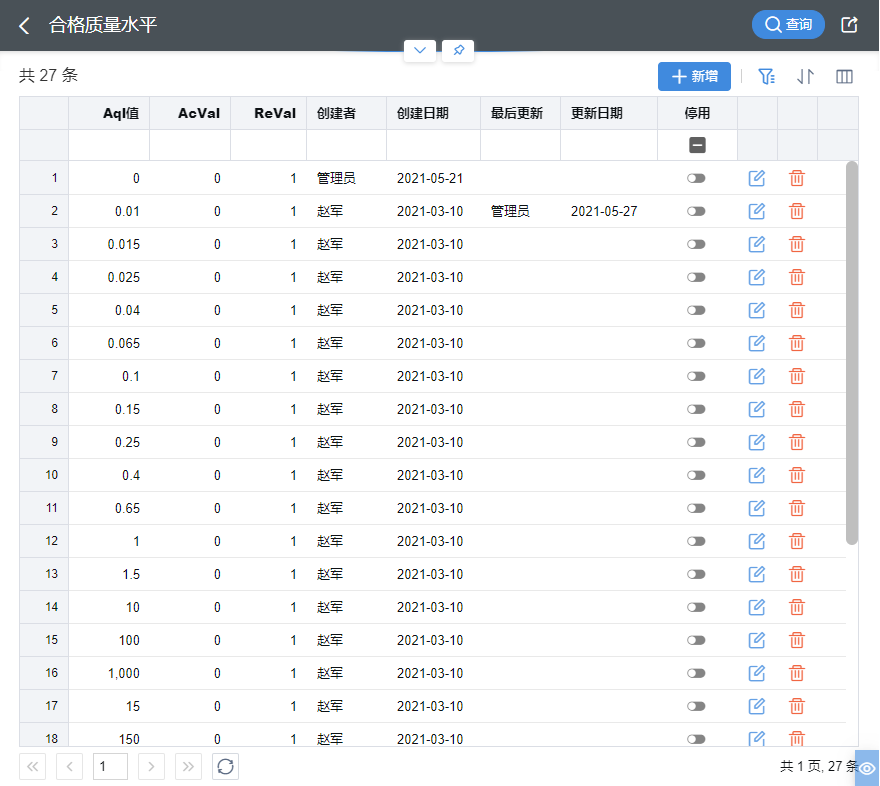This screenshot has width=880, height=786.
Task: Toggle 停用 switch for Aql 100 row
Action: click(x=696, y=640)
